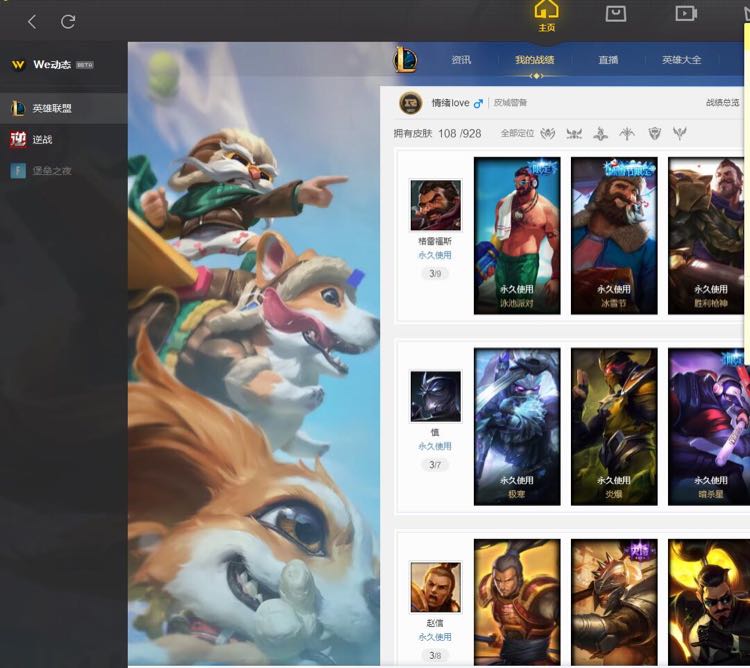The width and height of the screenshot is (750, 668).
Task: Choose 堡垒之夜 in the sidebar
Action: (x=51, y=171)
